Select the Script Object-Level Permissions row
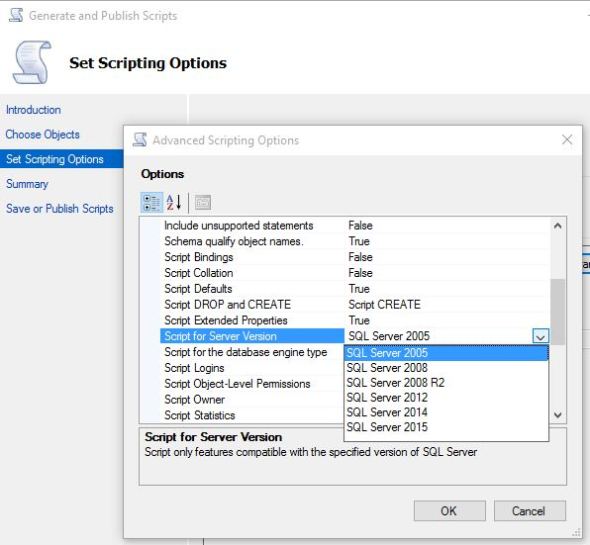Screen dimensions: 590x545 pyautogui.click(x=252, y=384)
